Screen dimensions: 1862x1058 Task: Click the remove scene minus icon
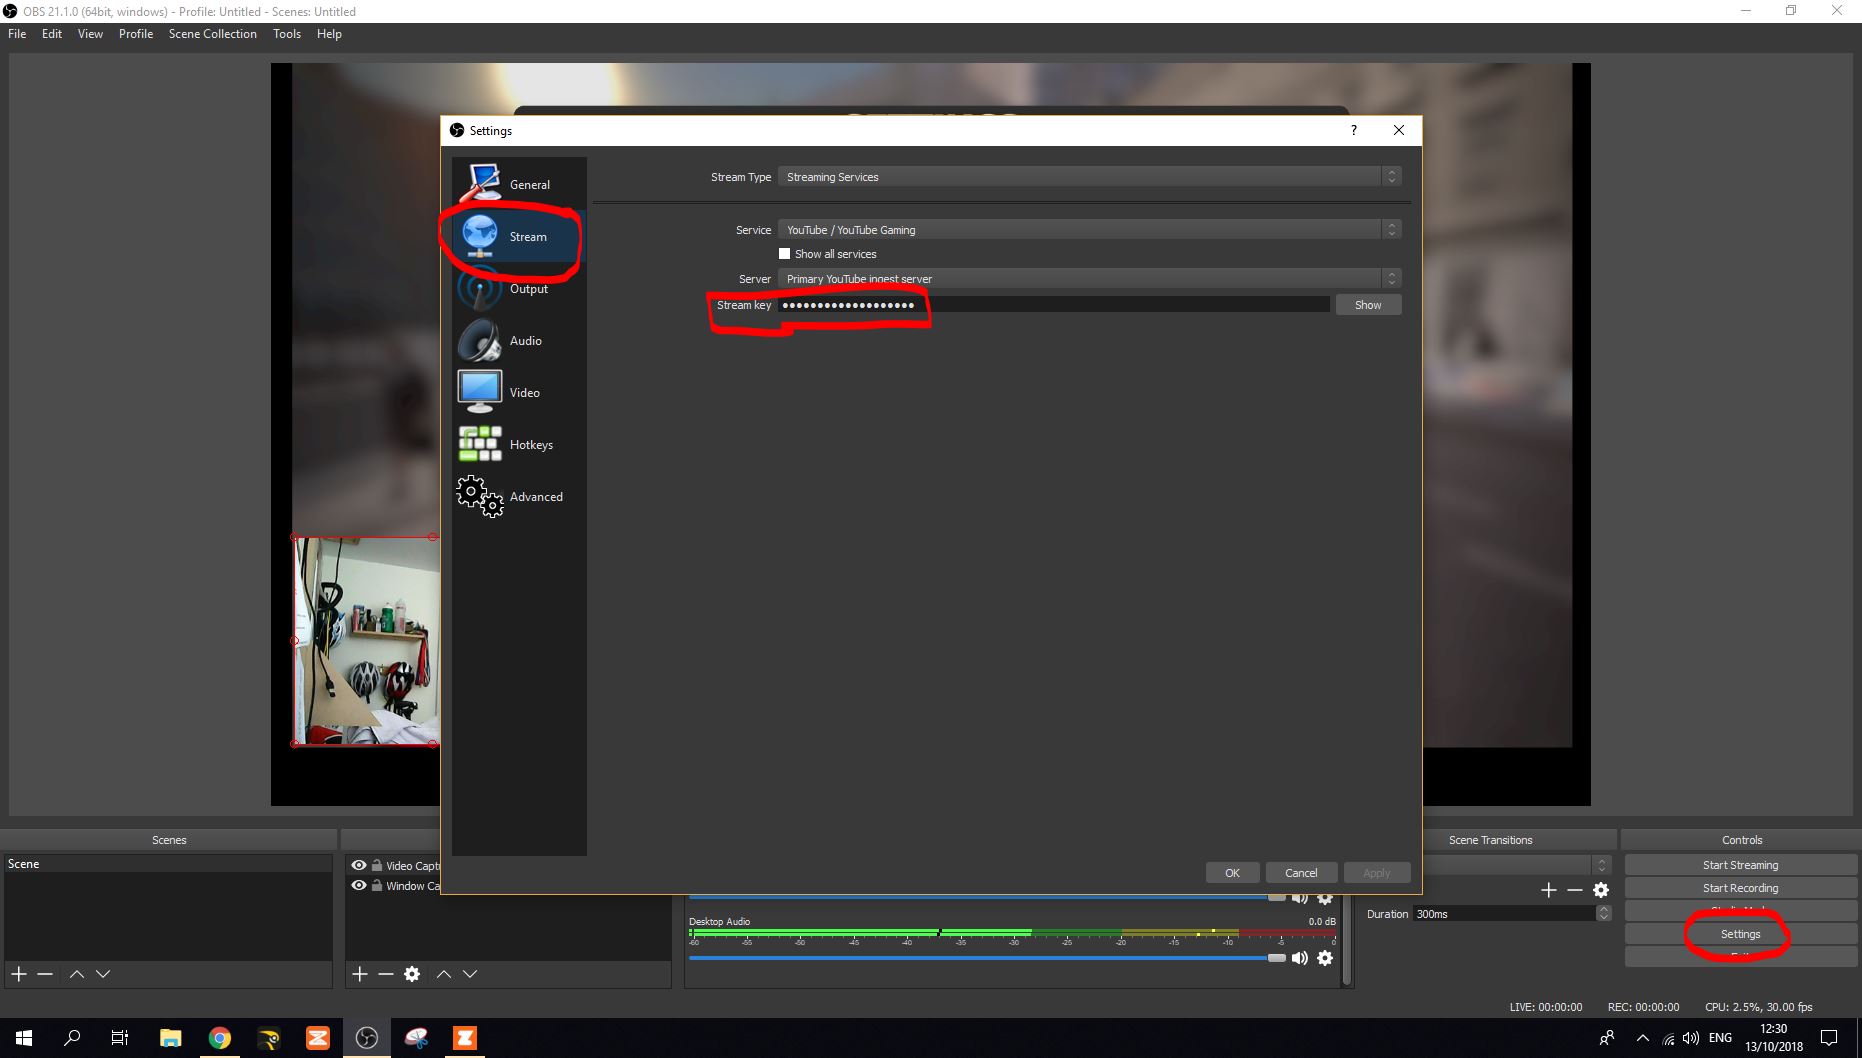(45, 974)
